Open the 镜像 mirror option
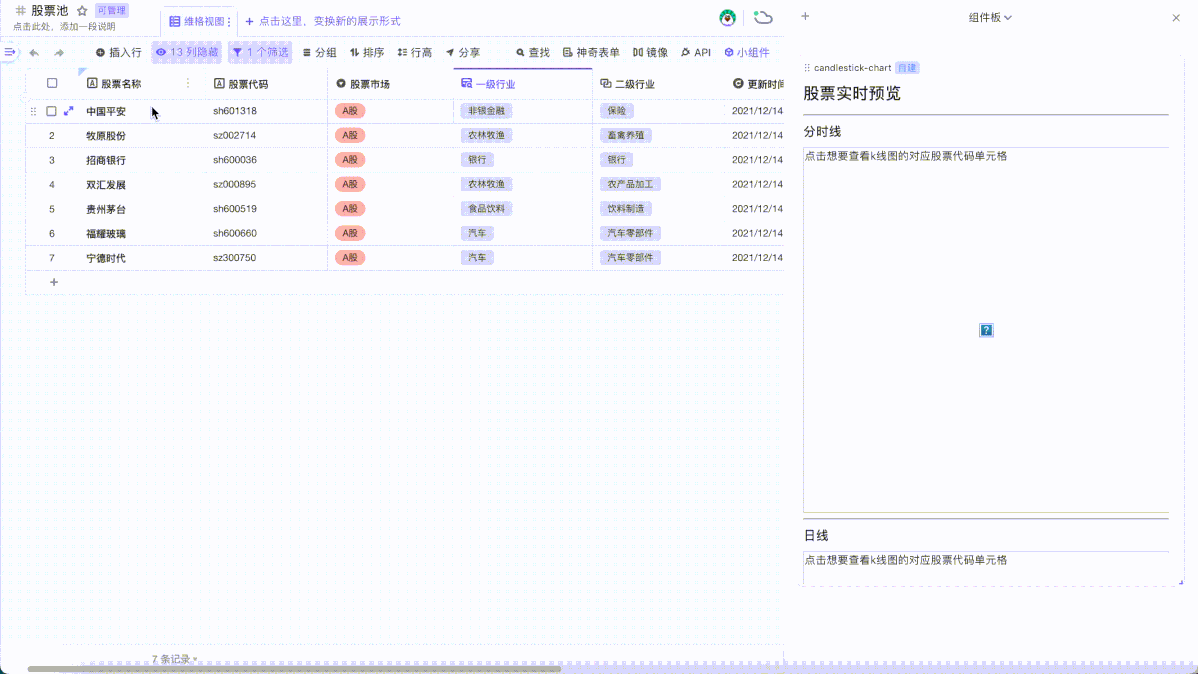Screen dimensions: 1198x674 click(650, 53)
